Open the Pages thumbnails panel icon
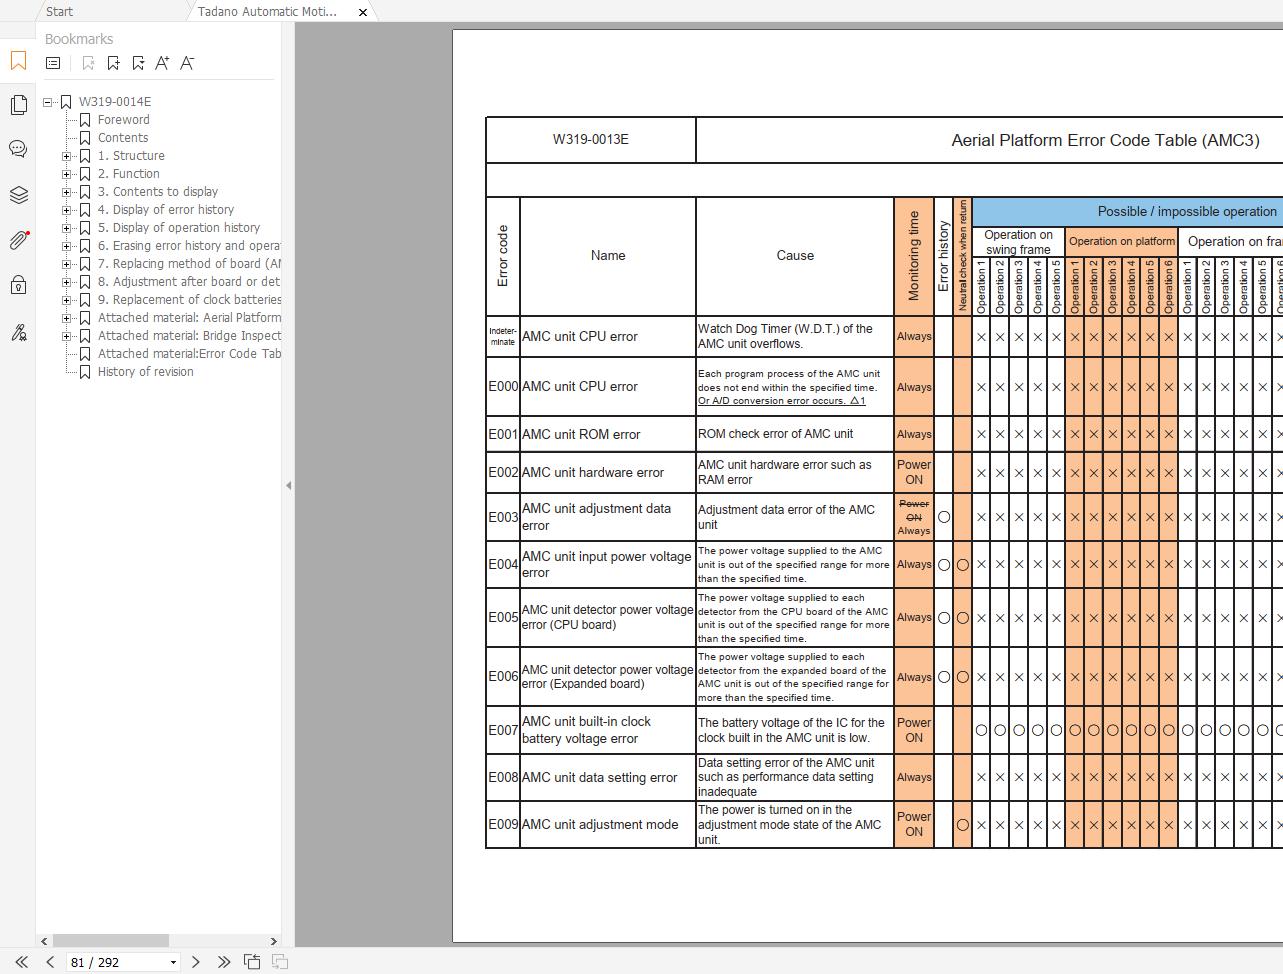 click(18, 105)
